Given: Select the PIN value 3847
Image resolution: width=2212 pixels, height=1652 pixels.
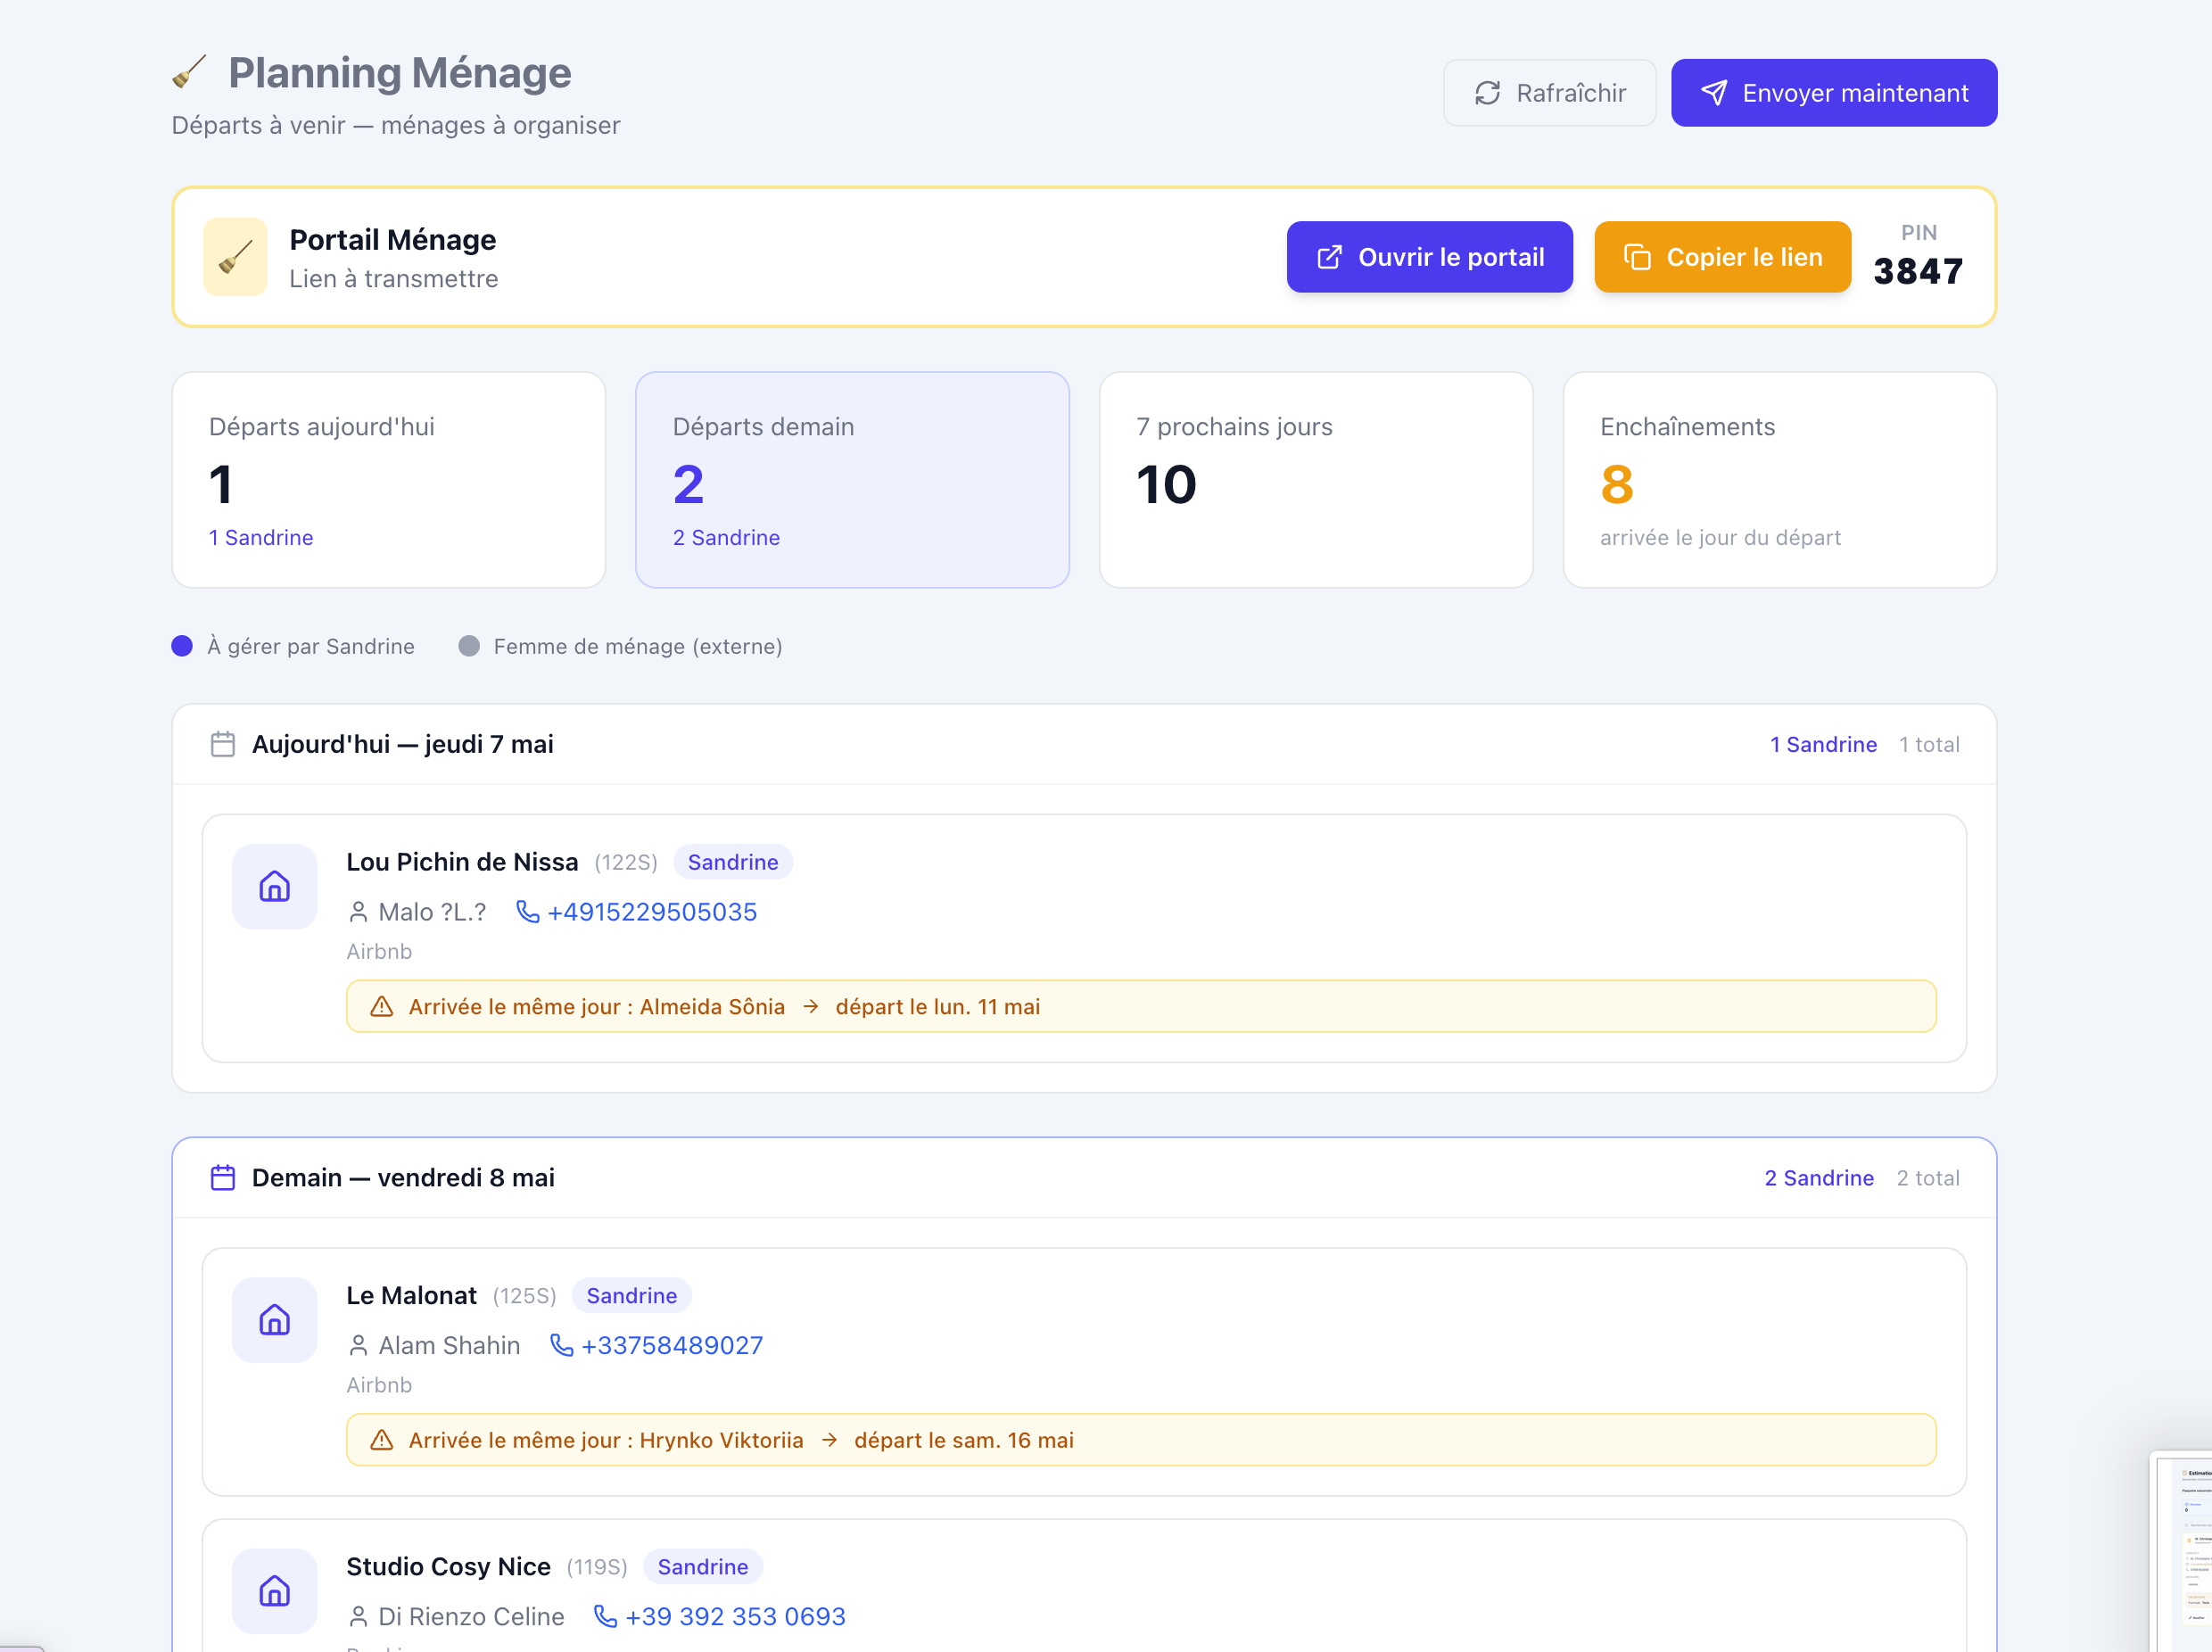Looking at the screenshot, I should pos(1918,271).
